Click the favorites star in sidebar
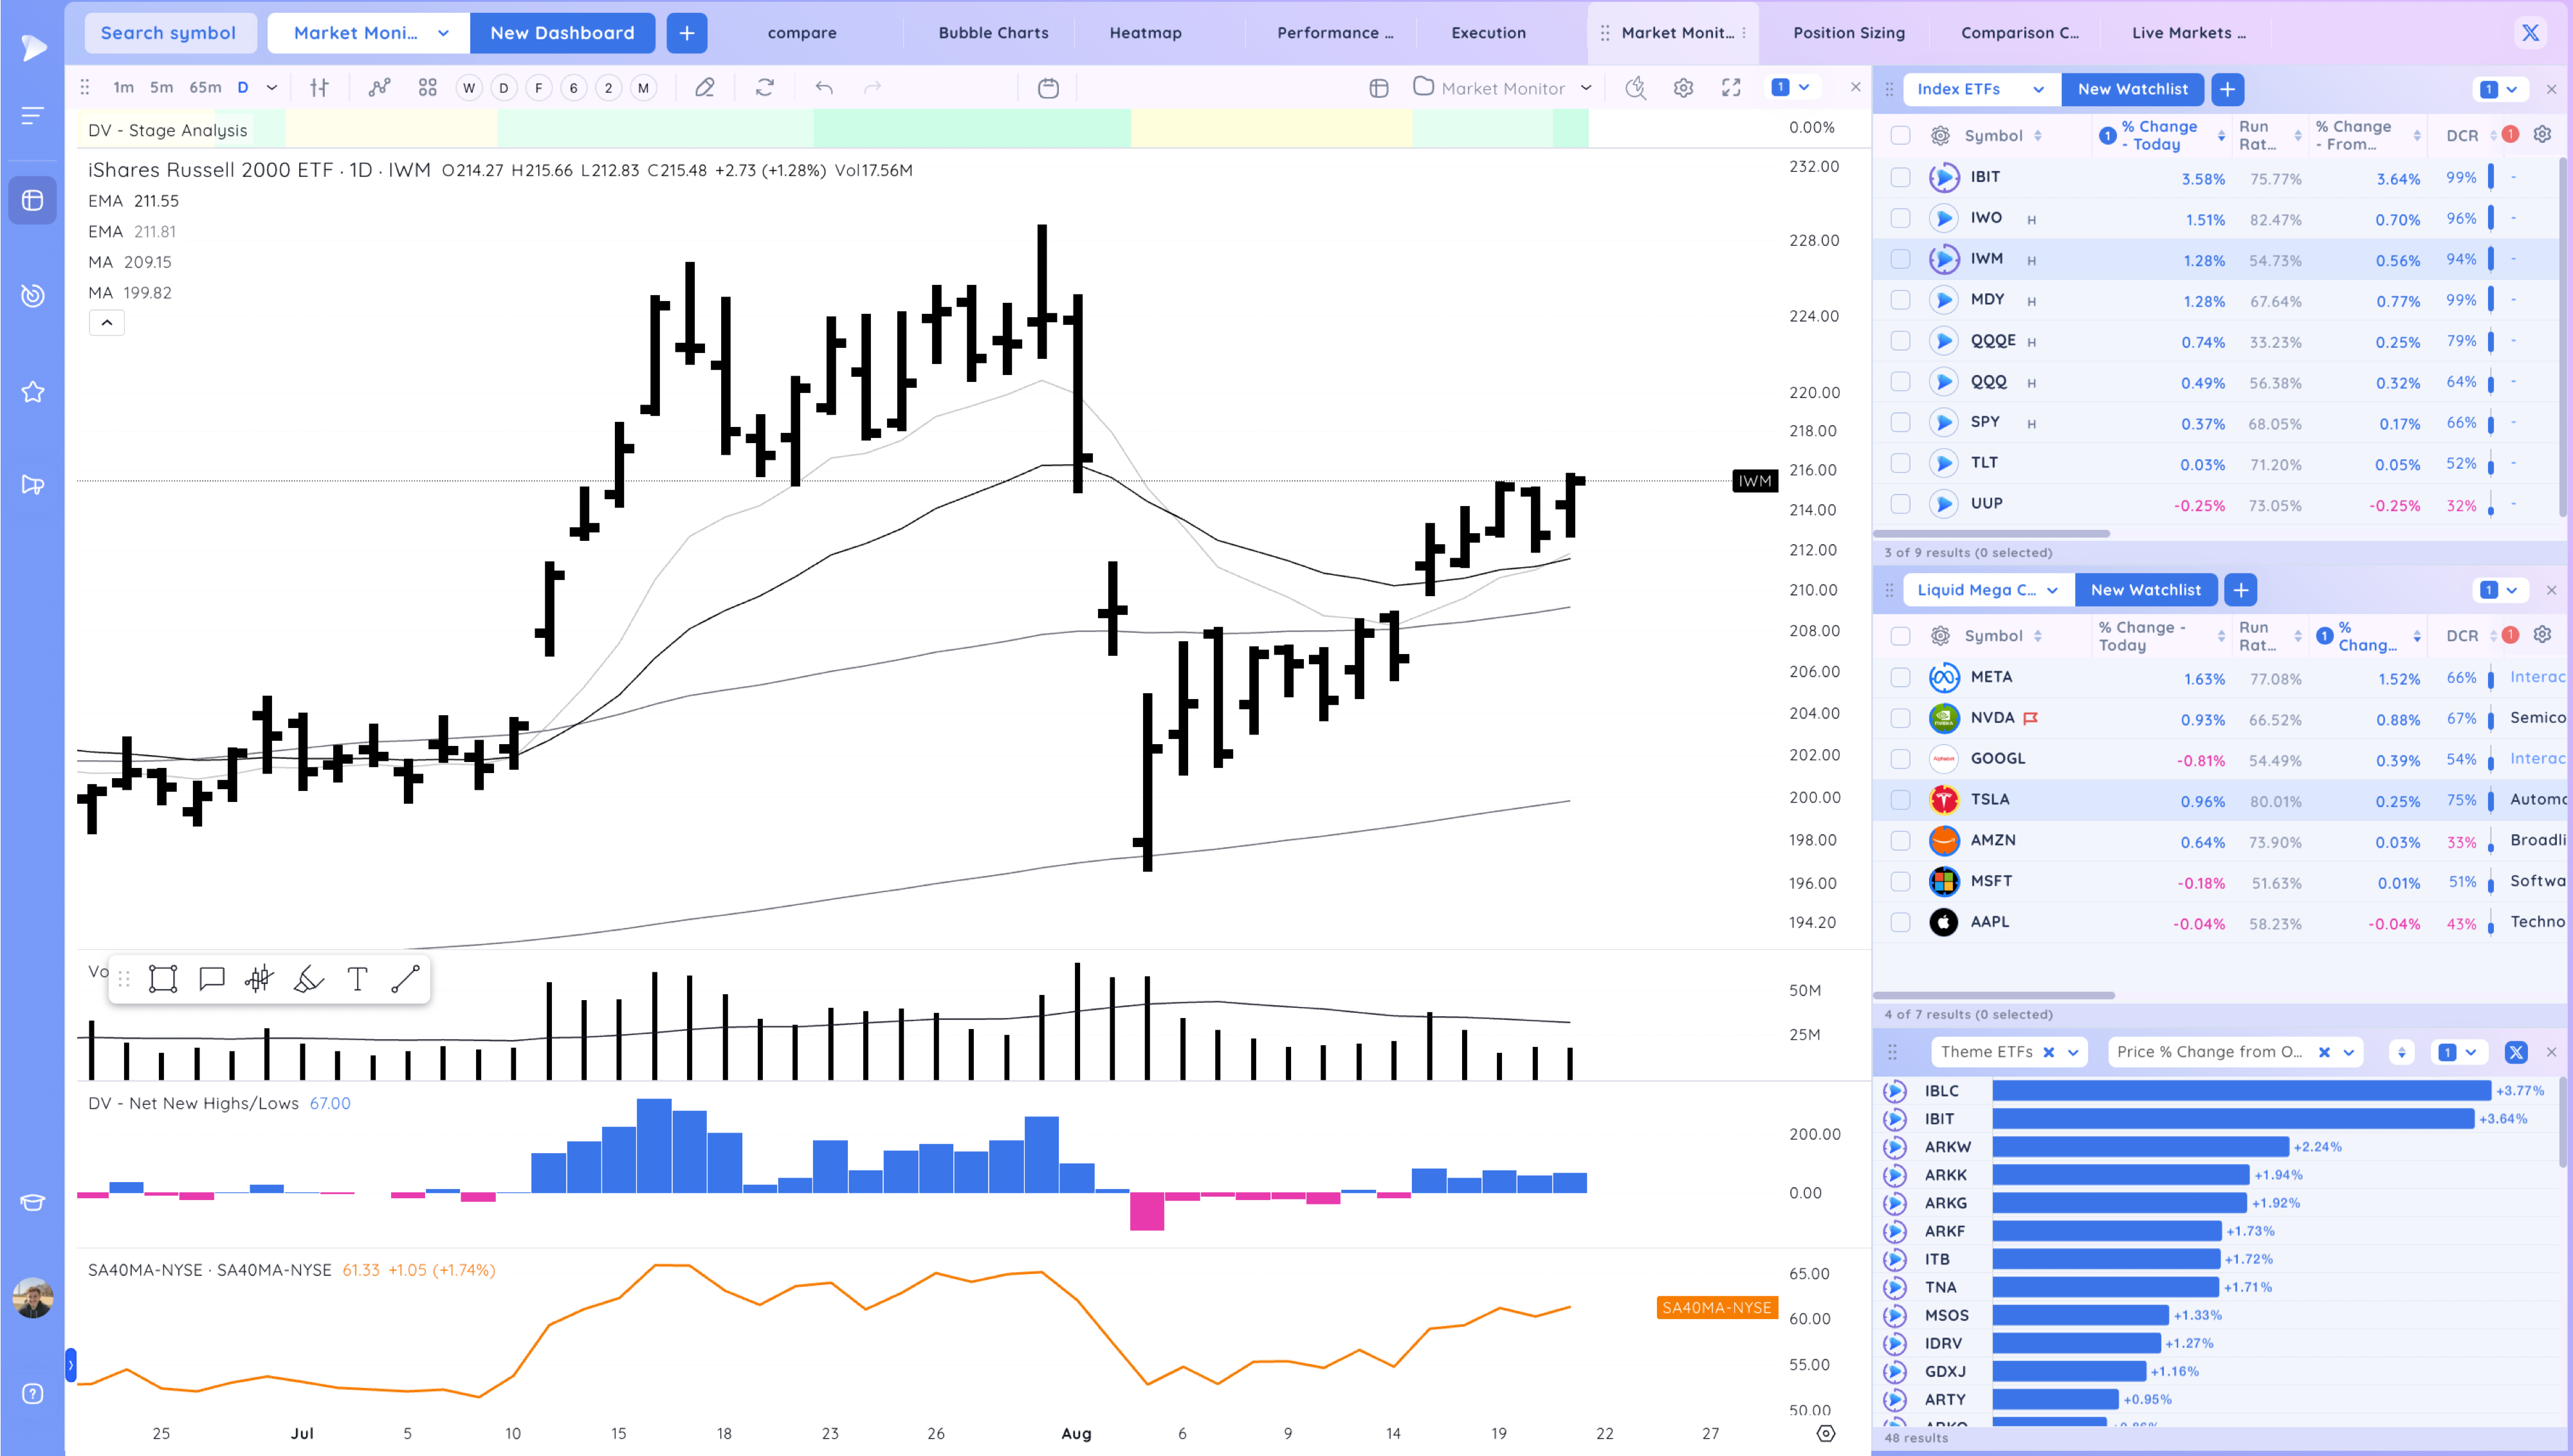 coord(33,392)
